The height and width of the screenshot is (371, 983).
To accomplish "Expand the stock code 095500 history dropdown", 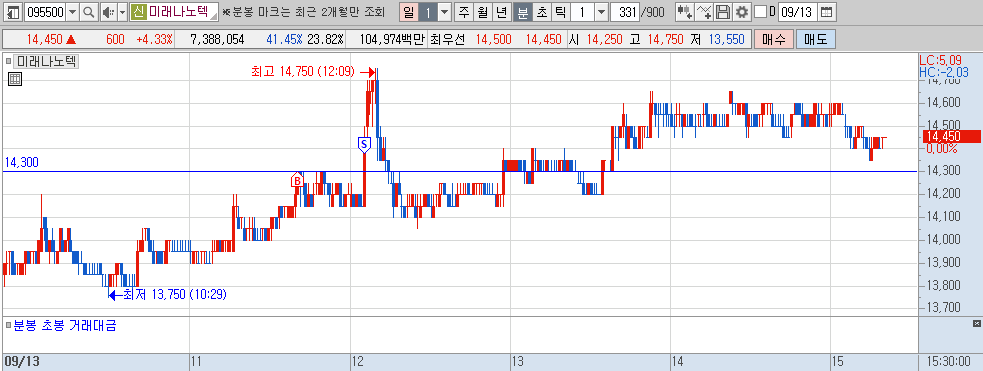I will point(73,11).
